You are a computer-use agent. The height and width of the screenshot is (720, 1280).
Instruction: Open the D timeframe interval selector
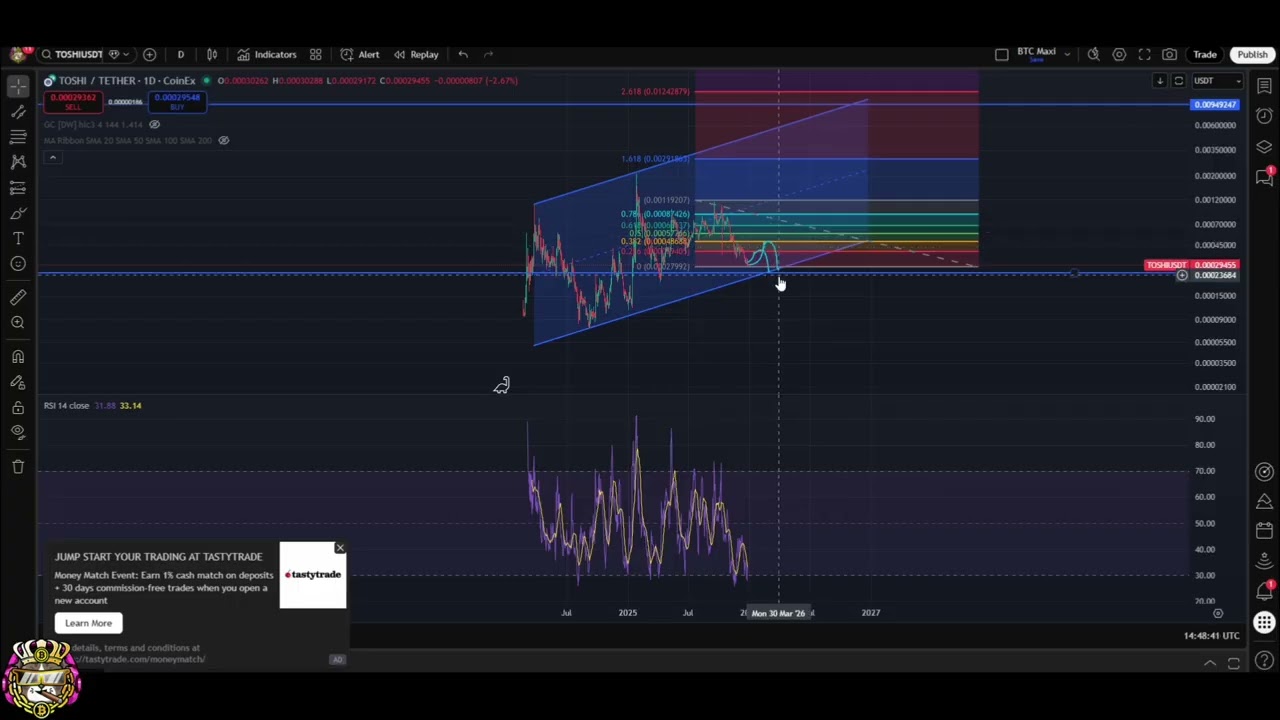pyautogui.click(x=181, y=54)
